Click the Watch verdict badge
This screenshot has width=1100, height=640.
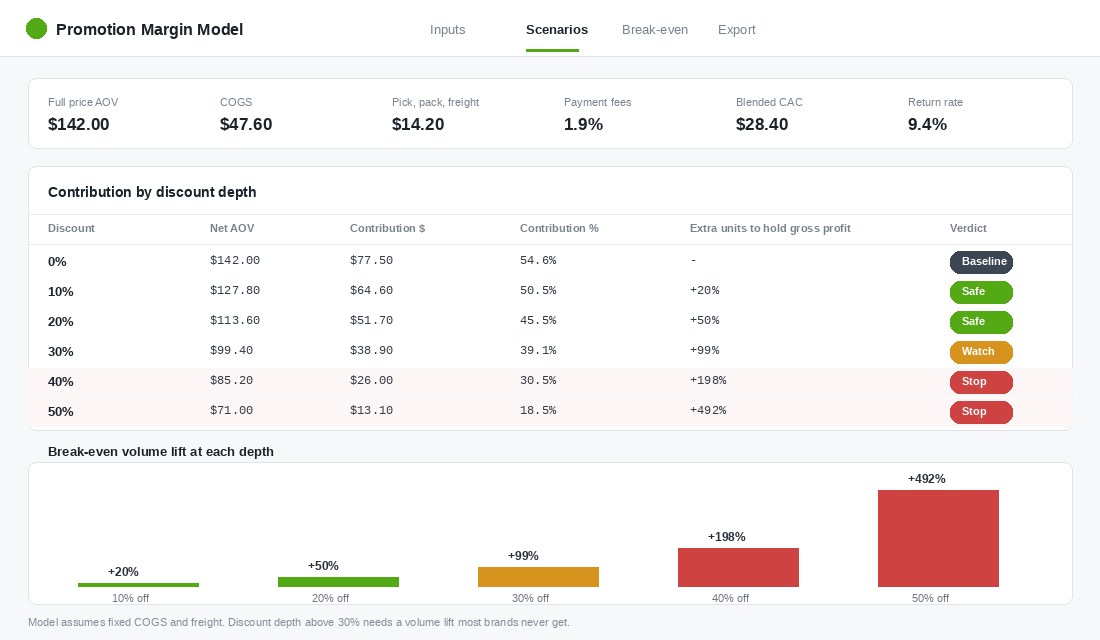[x=981, y=352]
